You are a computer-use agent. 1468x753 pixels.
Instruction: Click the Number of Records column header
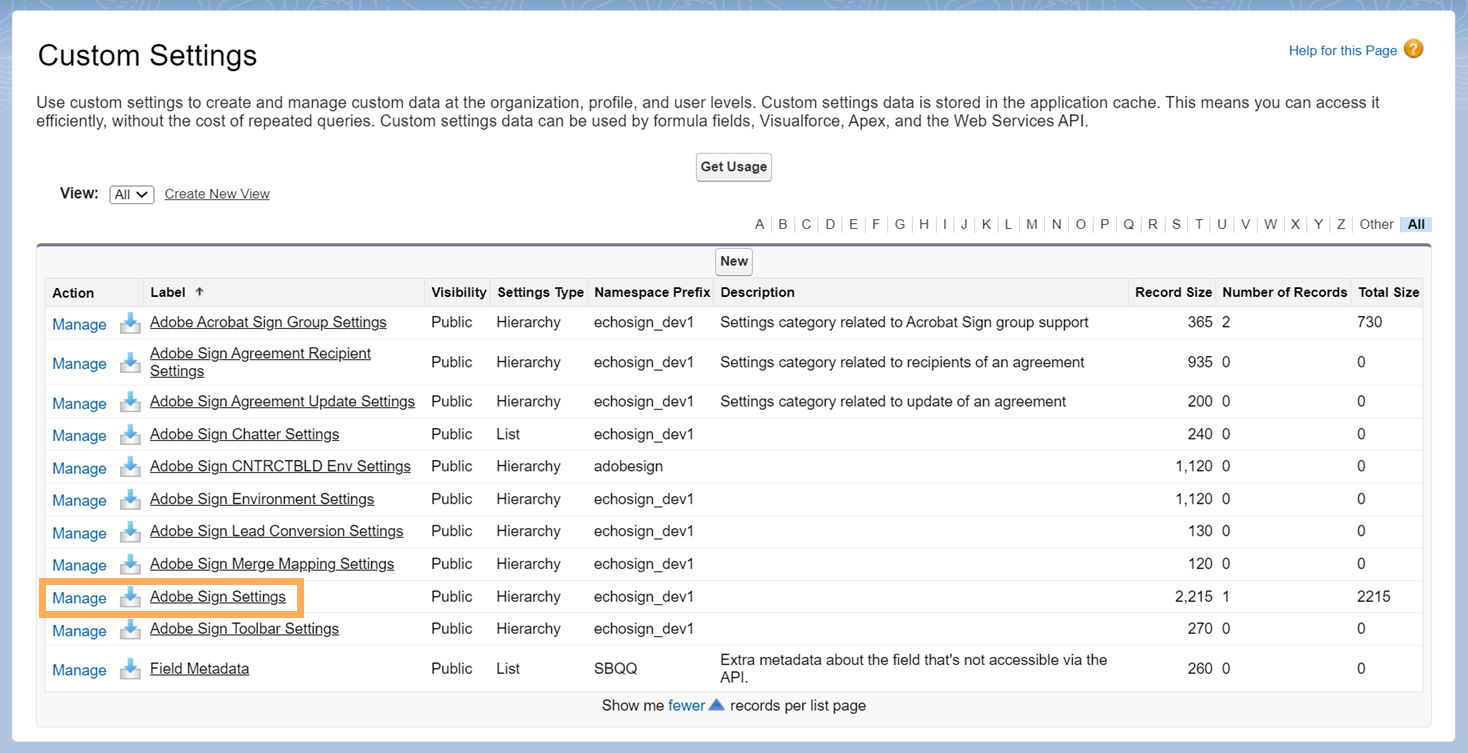point(1285,292)
